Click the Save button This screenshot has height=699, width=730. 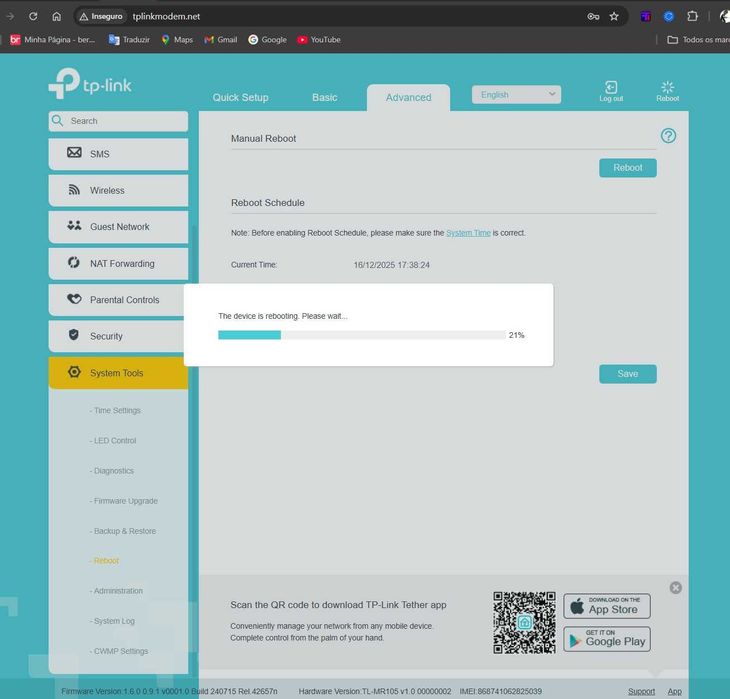point(628,374)
